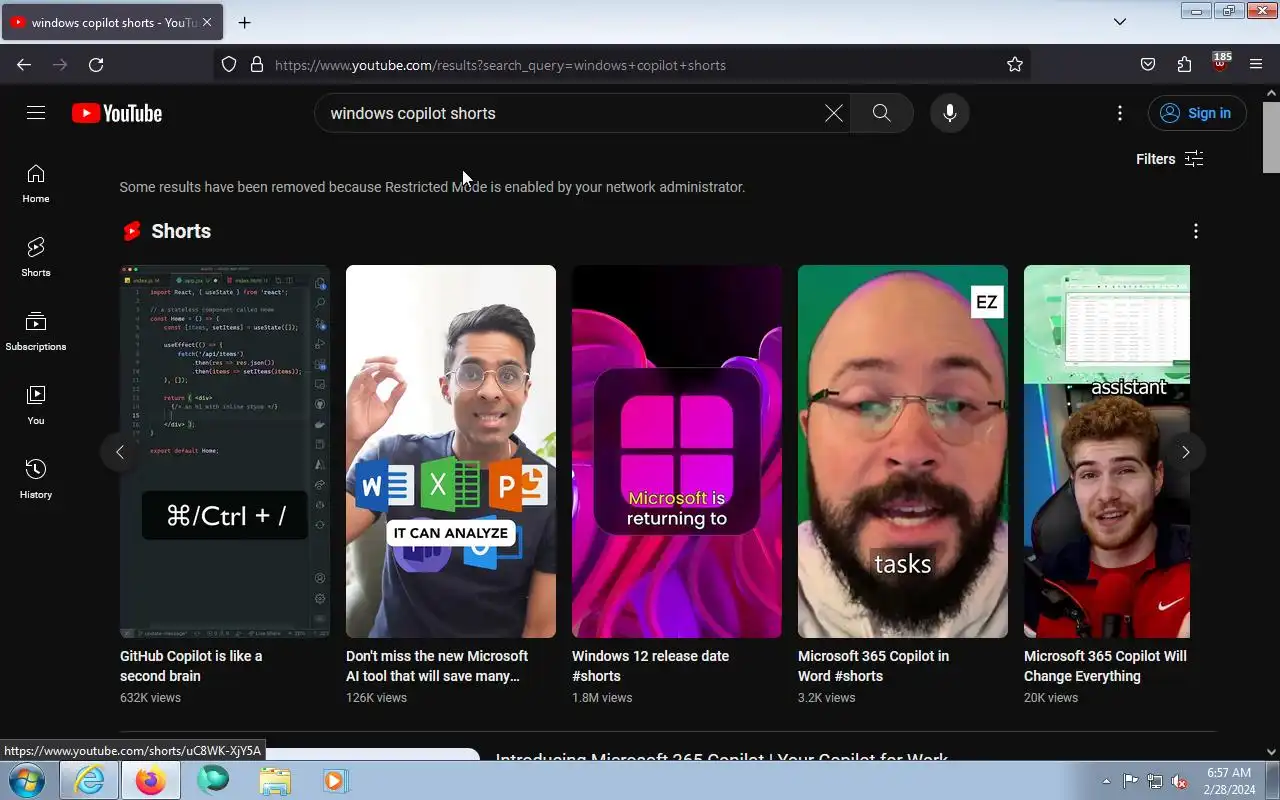The width and height of the screenshot is (1280, 800).
Task: List all tabs dropdown arrow
Action: click(x=1120, y=22)
